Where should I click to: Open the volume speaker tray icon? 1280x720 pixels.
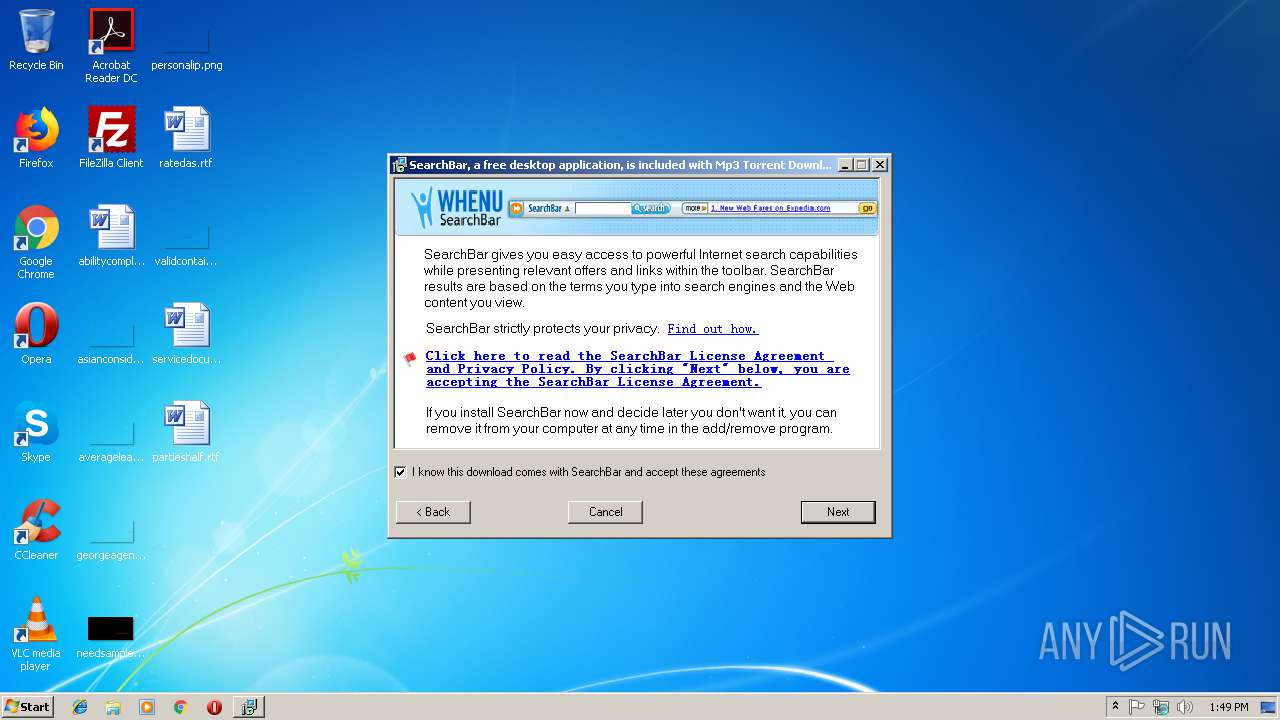pyautogui.click(x=1185, y=707)
